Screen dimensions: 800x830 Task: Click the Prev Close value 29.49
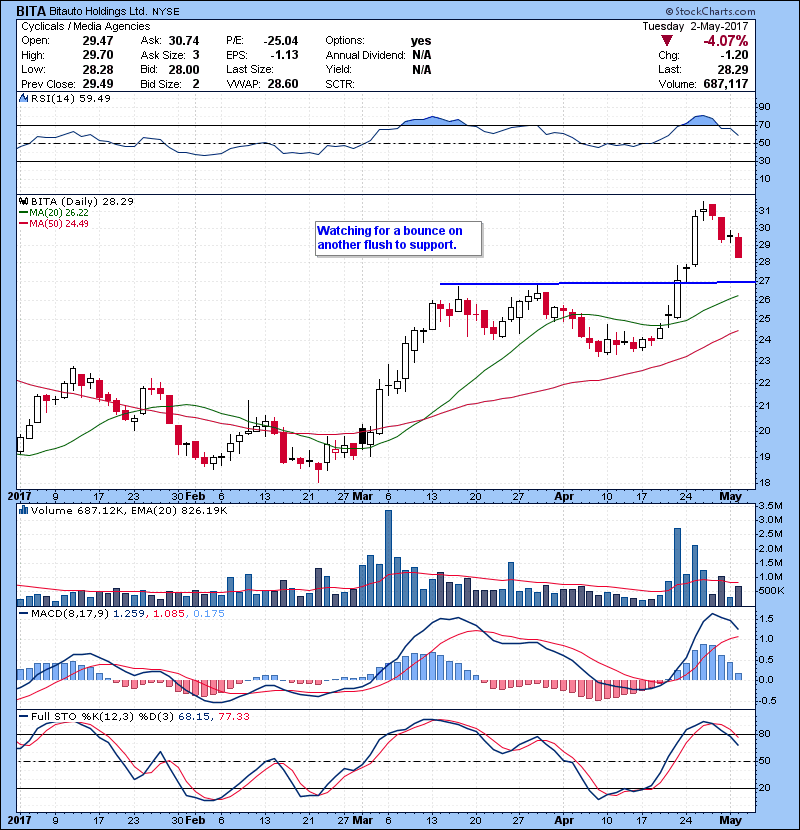97,84
